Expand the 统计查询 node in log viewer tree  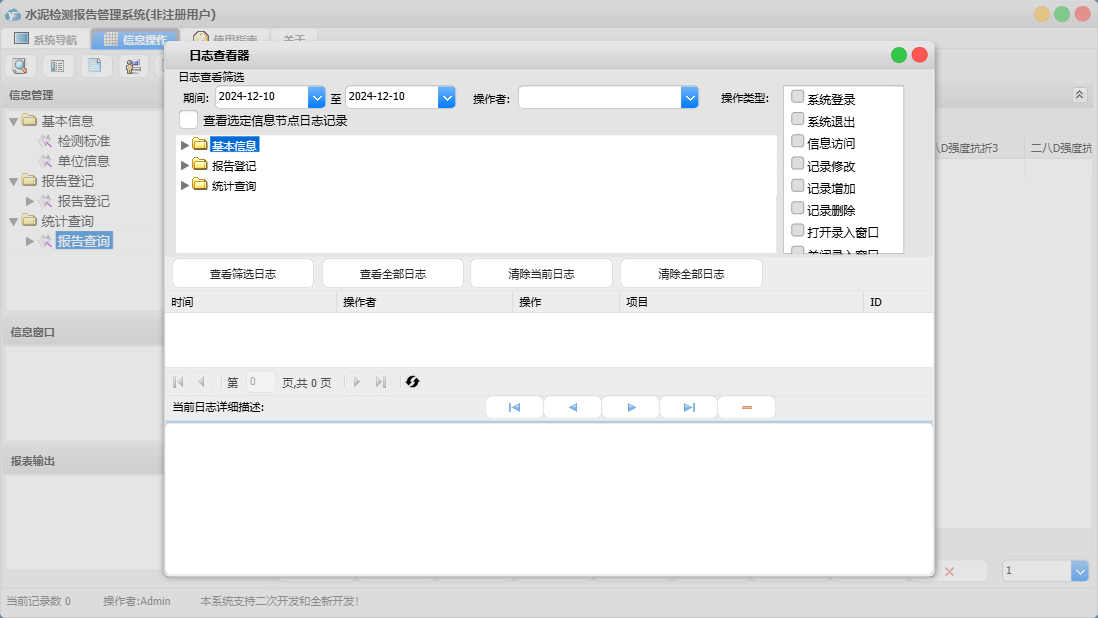pos(184,185)
